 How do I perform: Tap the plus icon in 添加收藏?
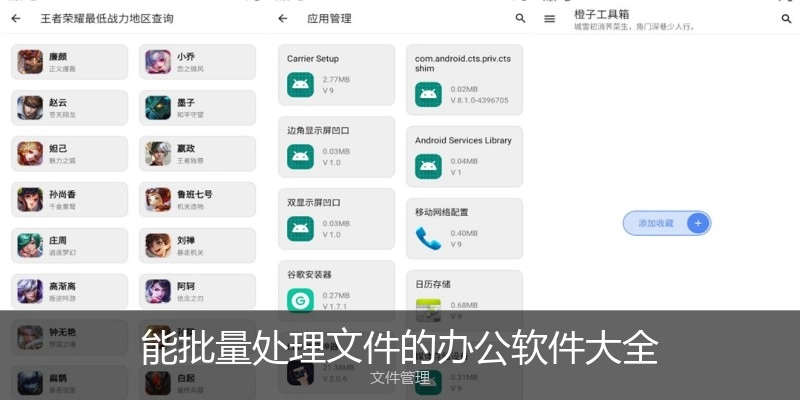pyautogui.click(x=698, y=223)
